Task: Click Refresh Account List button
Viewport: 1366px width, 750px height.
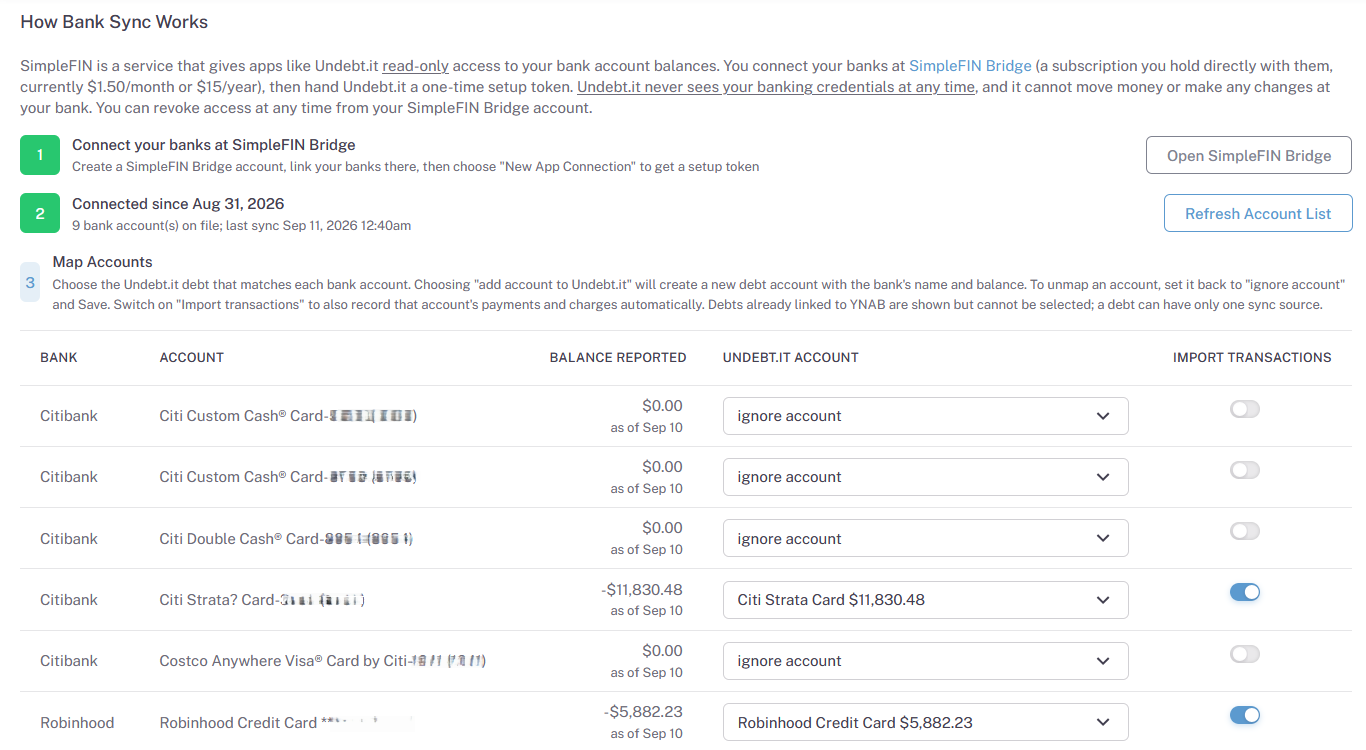Action: (1258, 213)
